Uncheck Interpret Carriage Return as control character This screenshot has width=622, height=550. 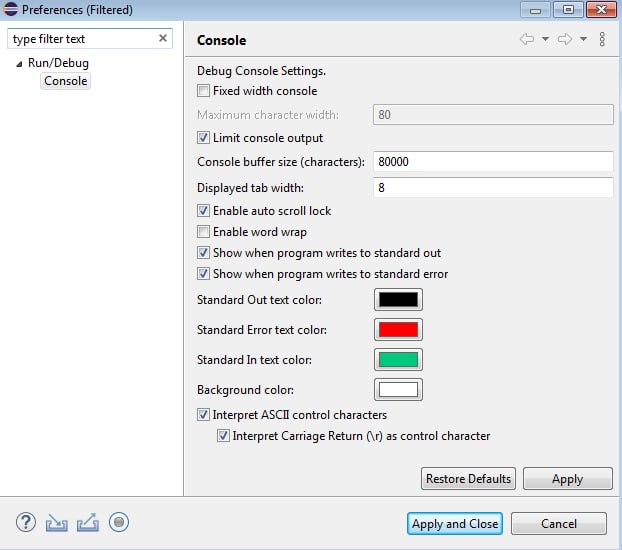223,436
